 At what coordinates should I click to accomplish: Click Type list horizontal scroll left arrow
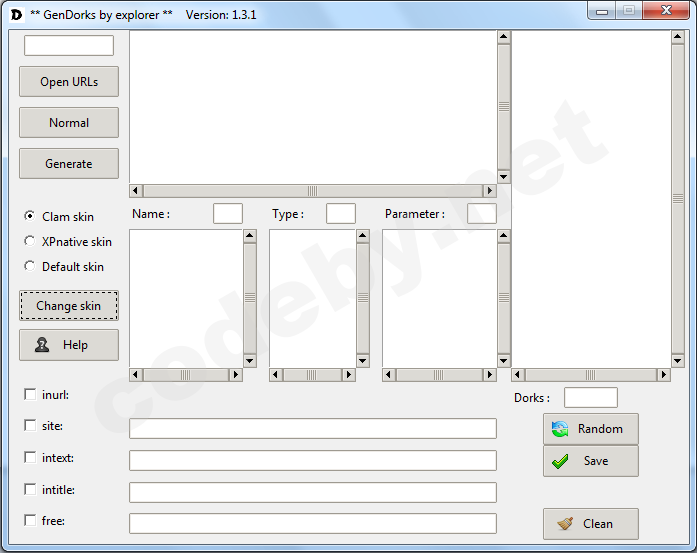pos(276,375)
